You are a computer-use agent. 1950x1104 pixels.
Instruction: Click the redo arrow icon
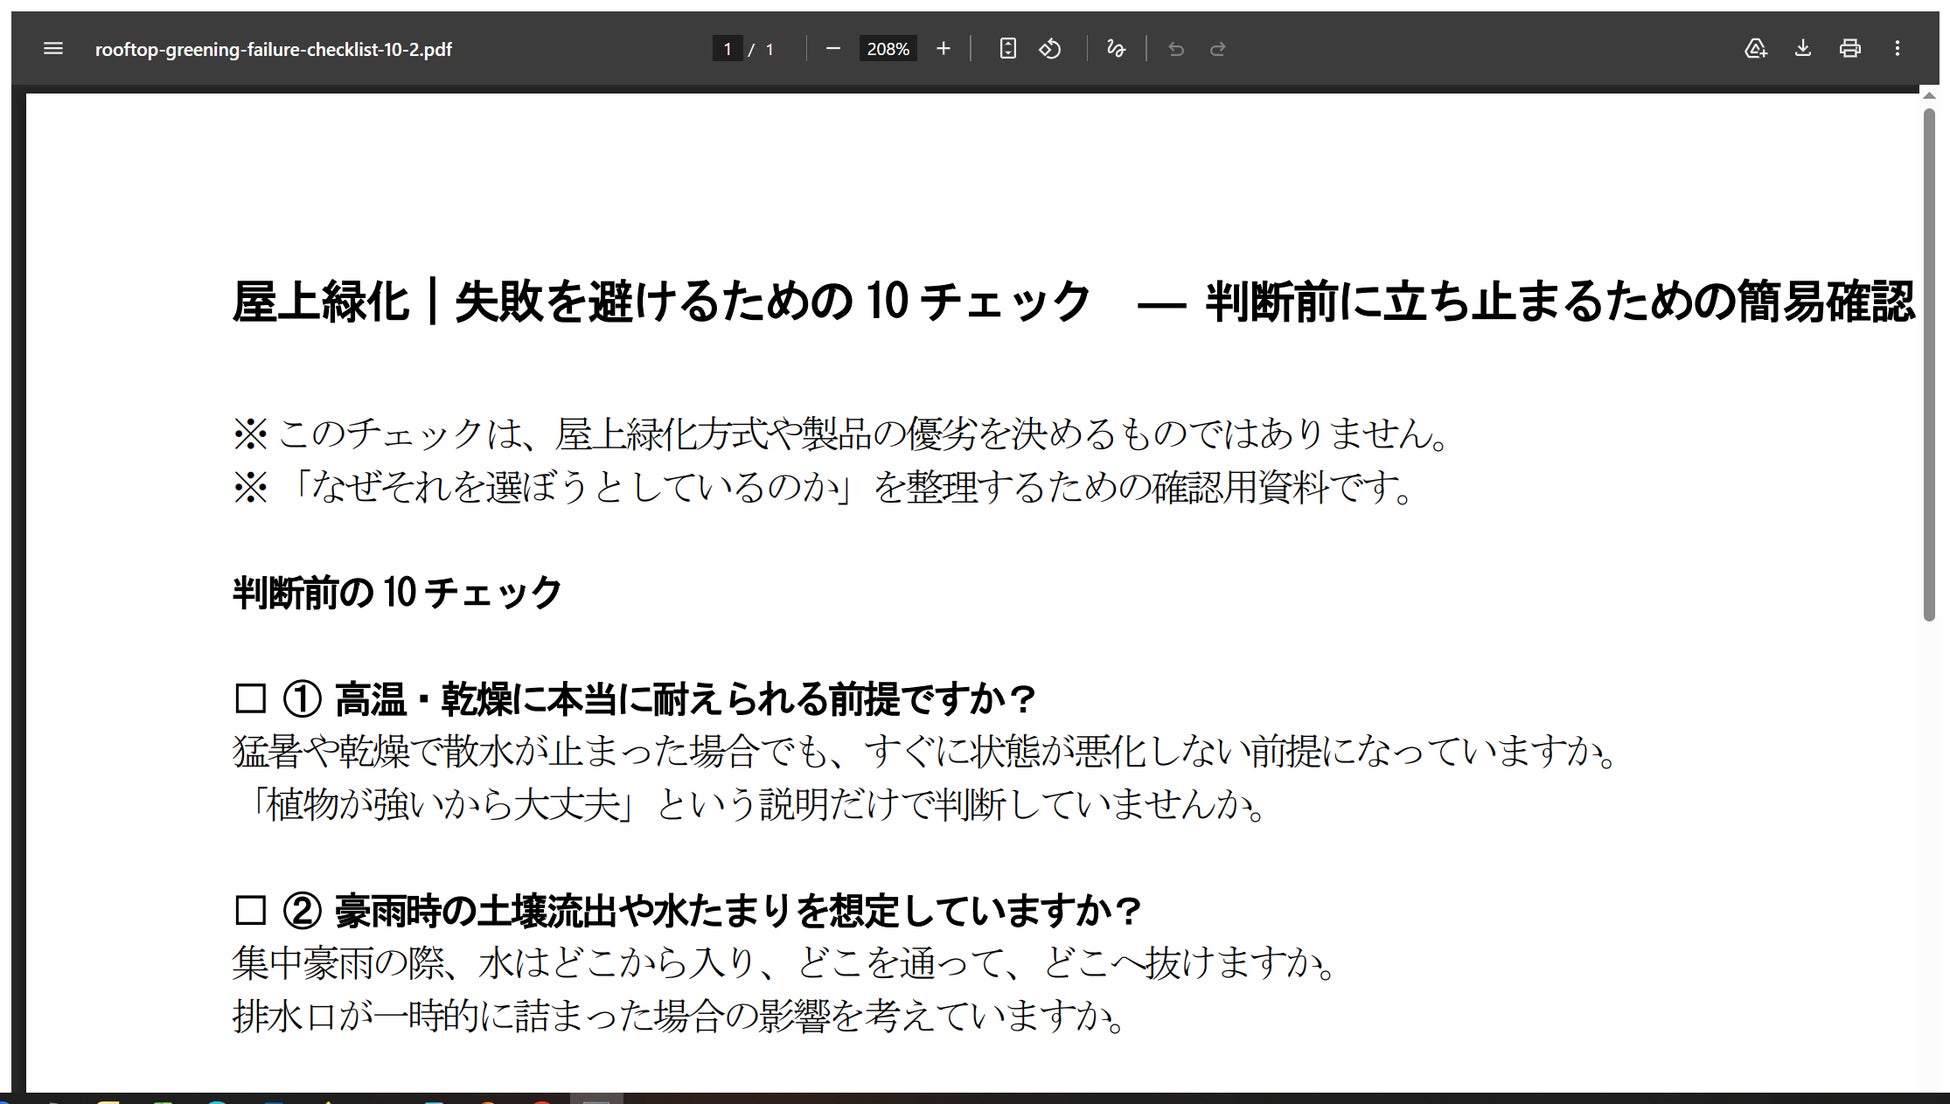[1218, 49]
